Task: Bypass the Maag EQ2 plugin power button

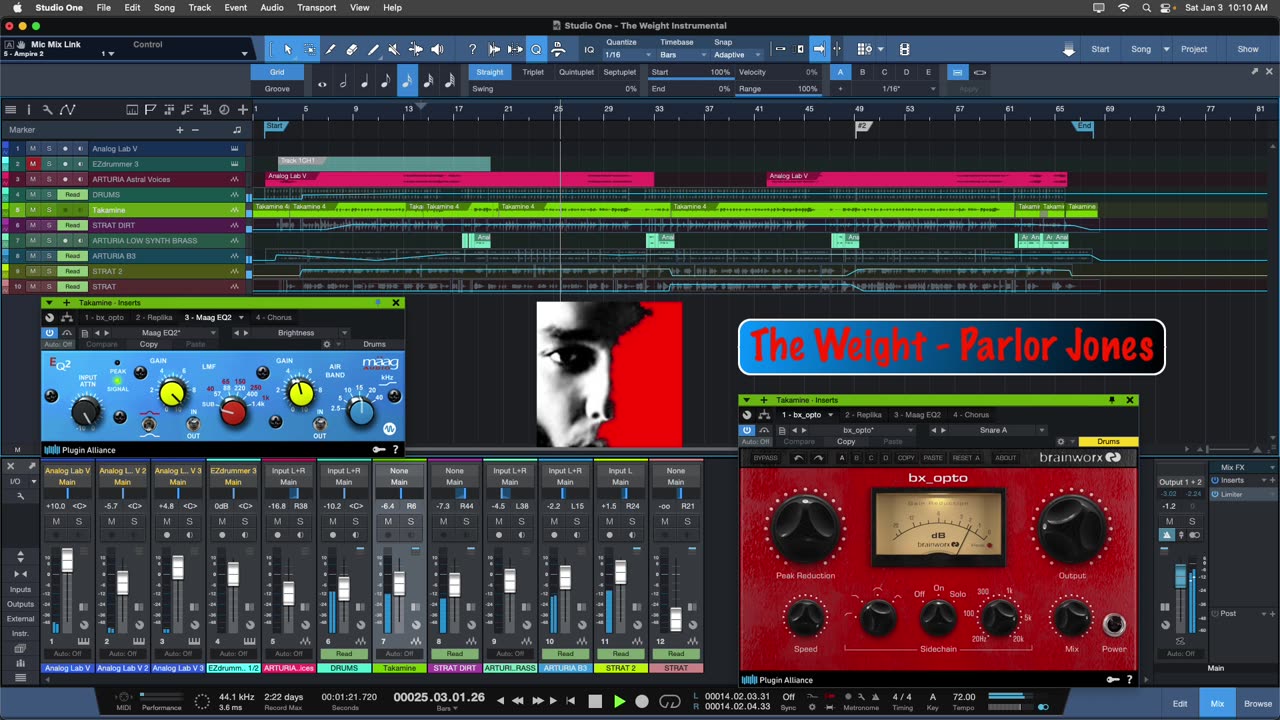Action: click(x=50, y=333)
